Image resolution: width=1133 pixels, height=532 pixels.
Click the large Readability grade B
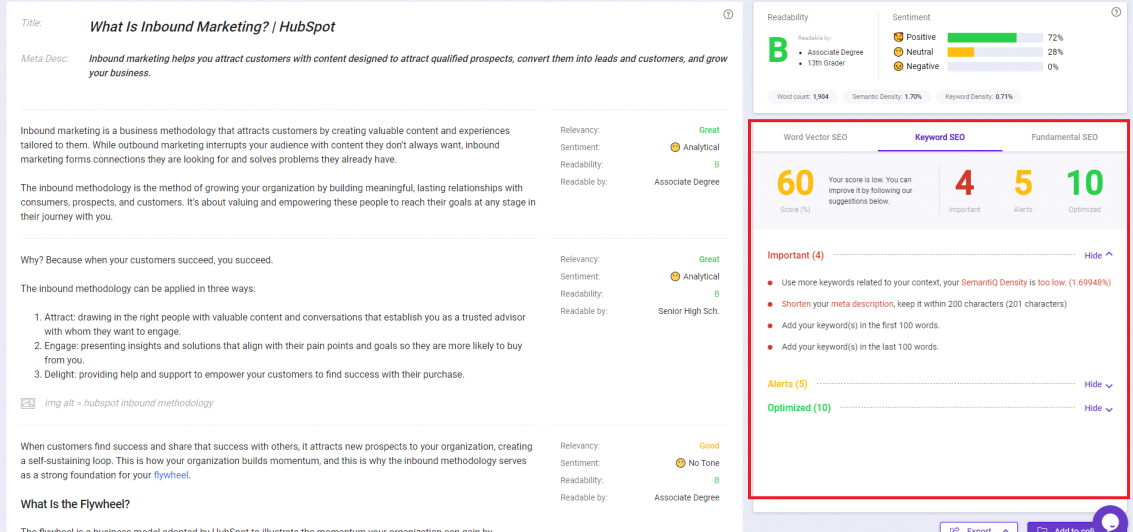(777, 51)
